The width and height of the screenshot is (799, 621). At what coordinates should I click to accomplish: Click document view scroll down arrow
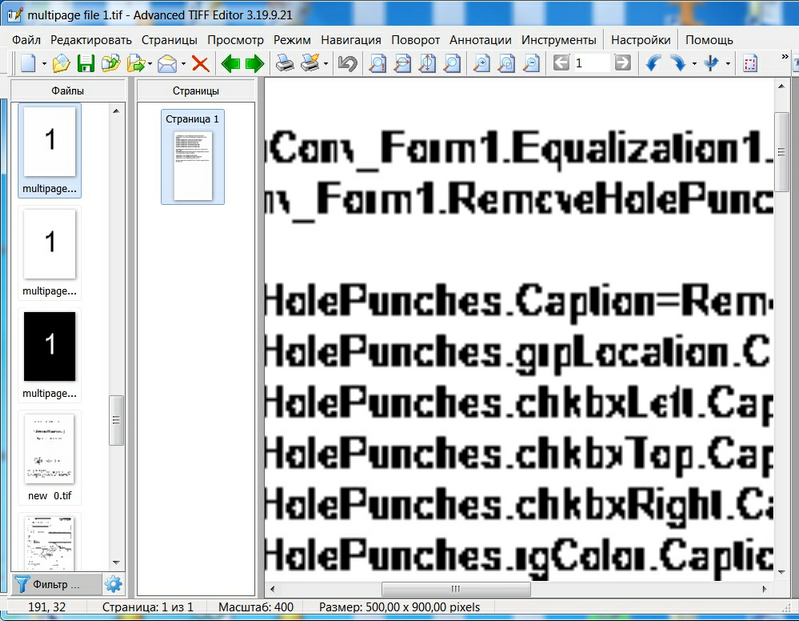(782, 573)
